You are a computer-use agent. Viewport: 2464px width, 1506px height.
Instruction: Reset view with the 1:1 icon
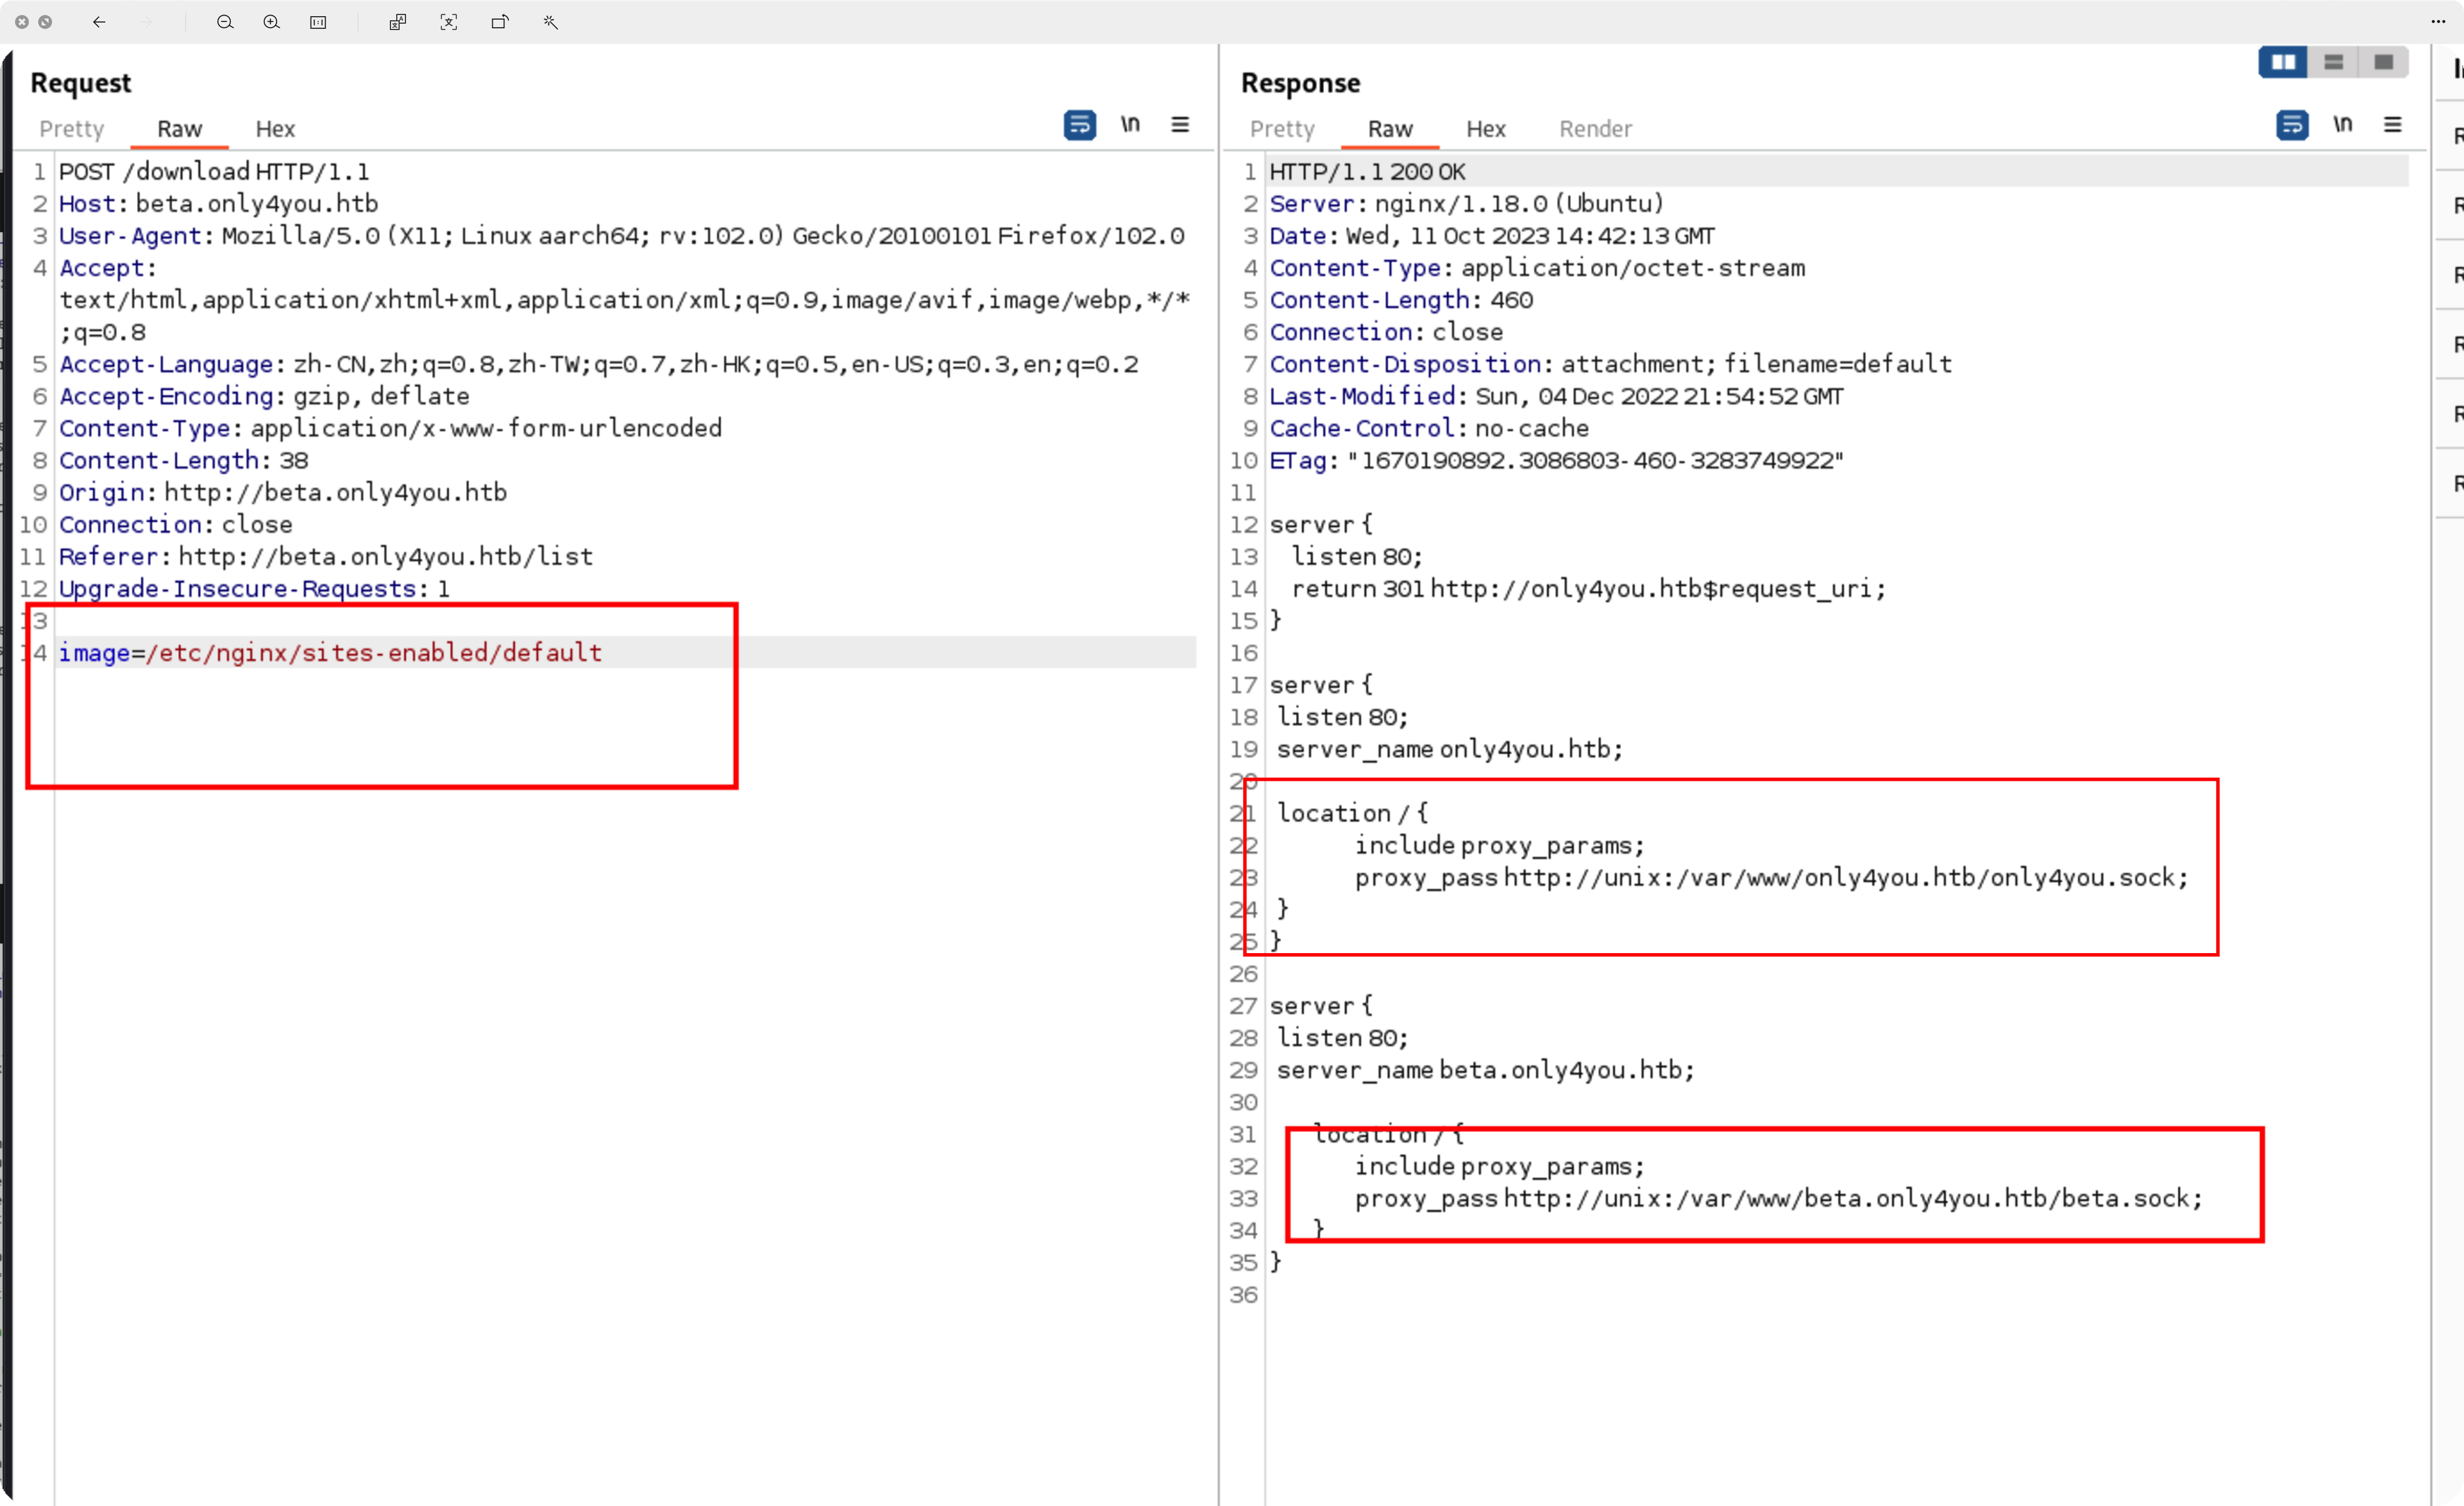tap(318, 22)
